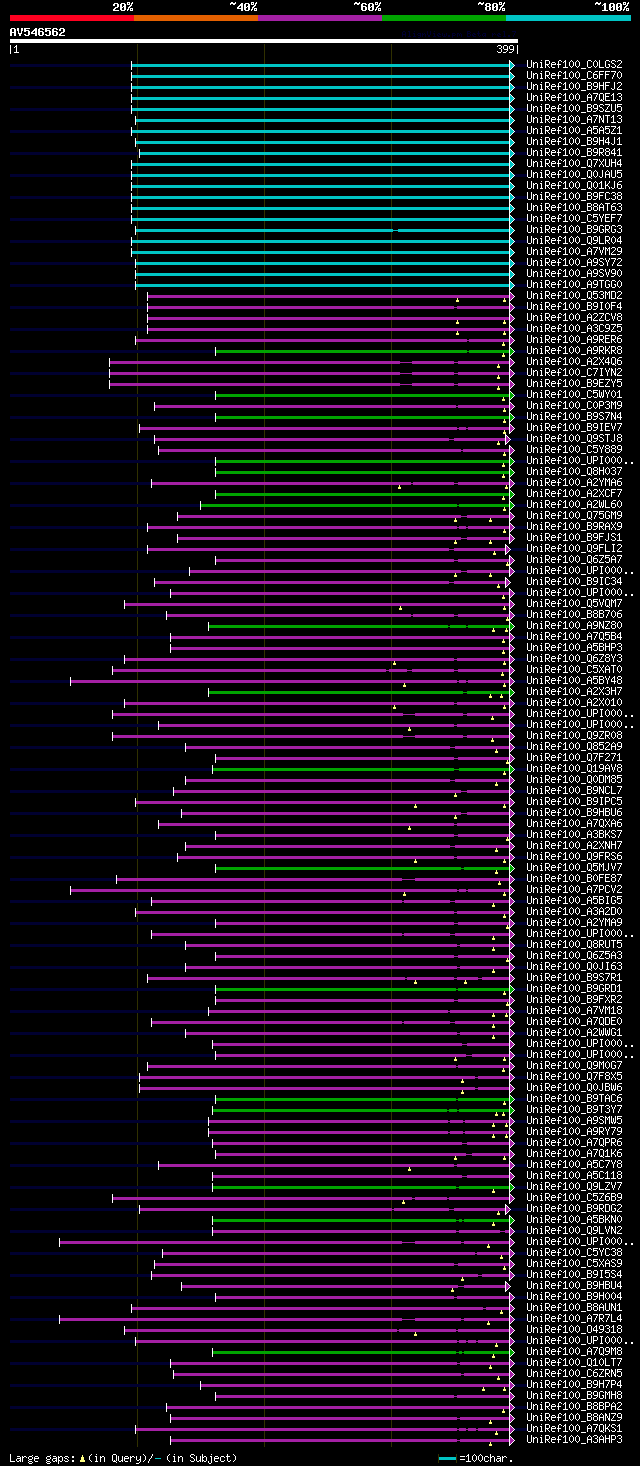Select hit UniRef100_A9SY72
Image resolution: width=640 pixels, height=1466 pixels.
[x=573, y=263]
